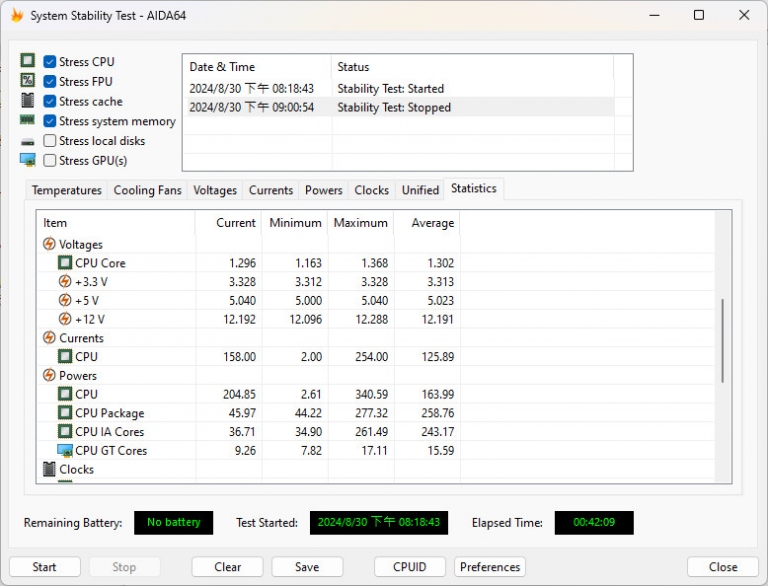
Task: Open the Currents tab
Action: pos(271,190)
